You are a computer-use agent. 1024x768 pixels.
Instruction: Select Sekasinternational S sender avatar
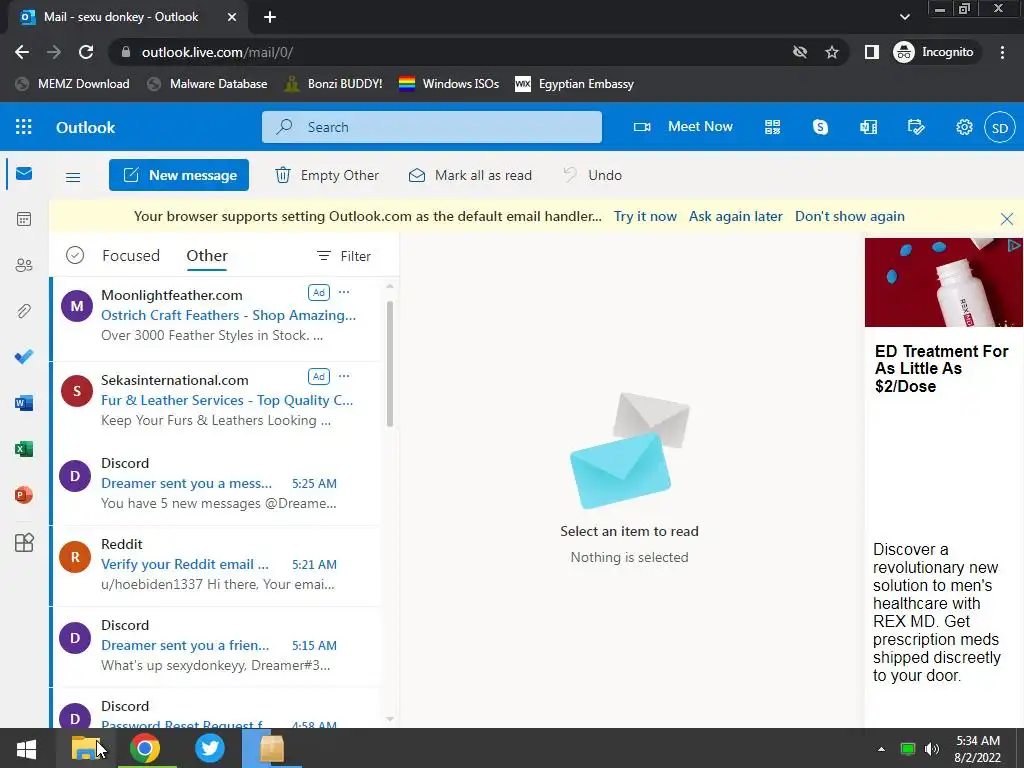point(76,391)
